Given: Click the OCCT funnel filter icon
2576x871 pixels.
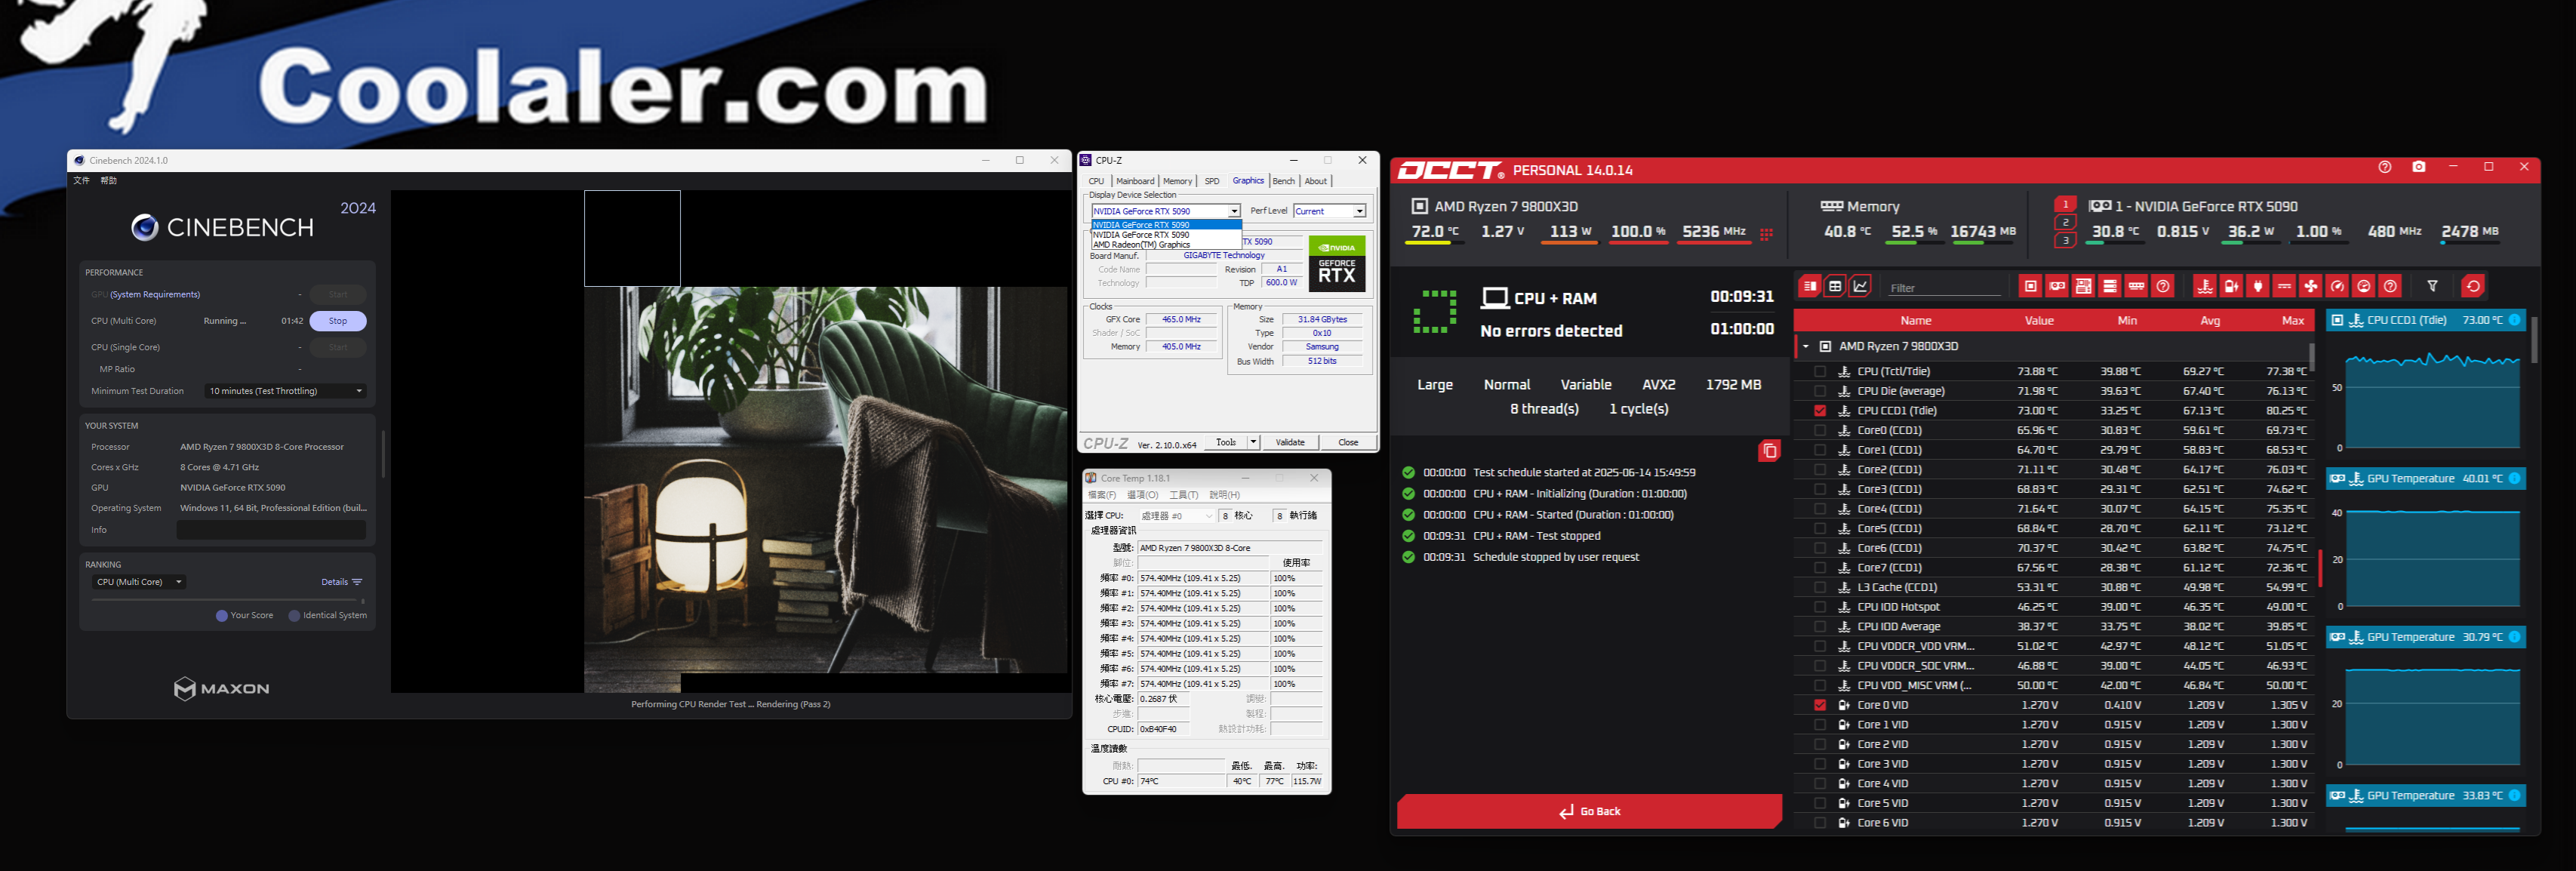Looking at the screenshot, I should [2433, 286].
